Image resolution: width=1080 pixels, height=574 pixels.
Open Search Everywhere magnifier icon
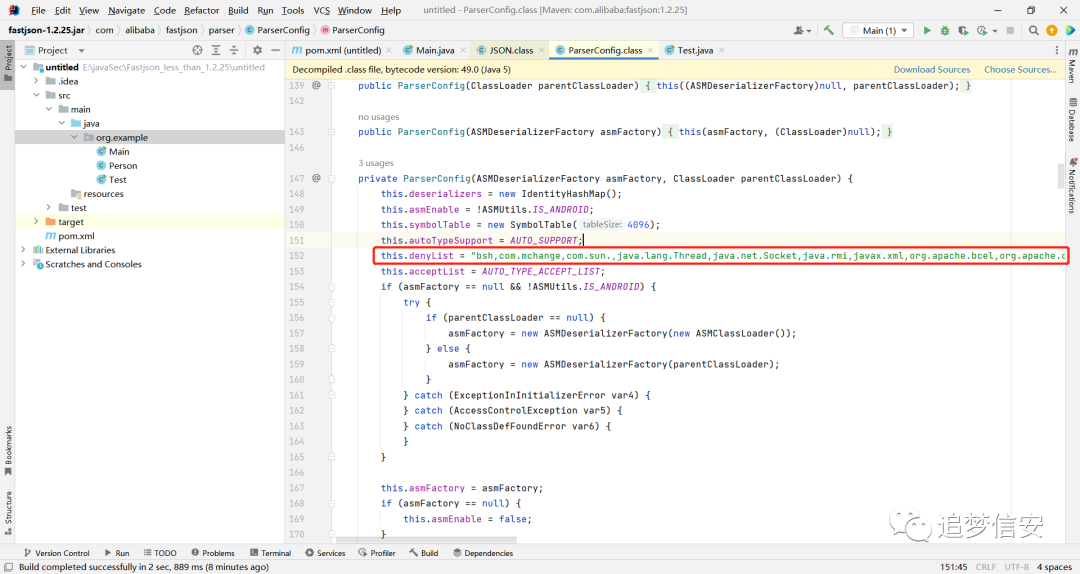(x=1033, y=30)
